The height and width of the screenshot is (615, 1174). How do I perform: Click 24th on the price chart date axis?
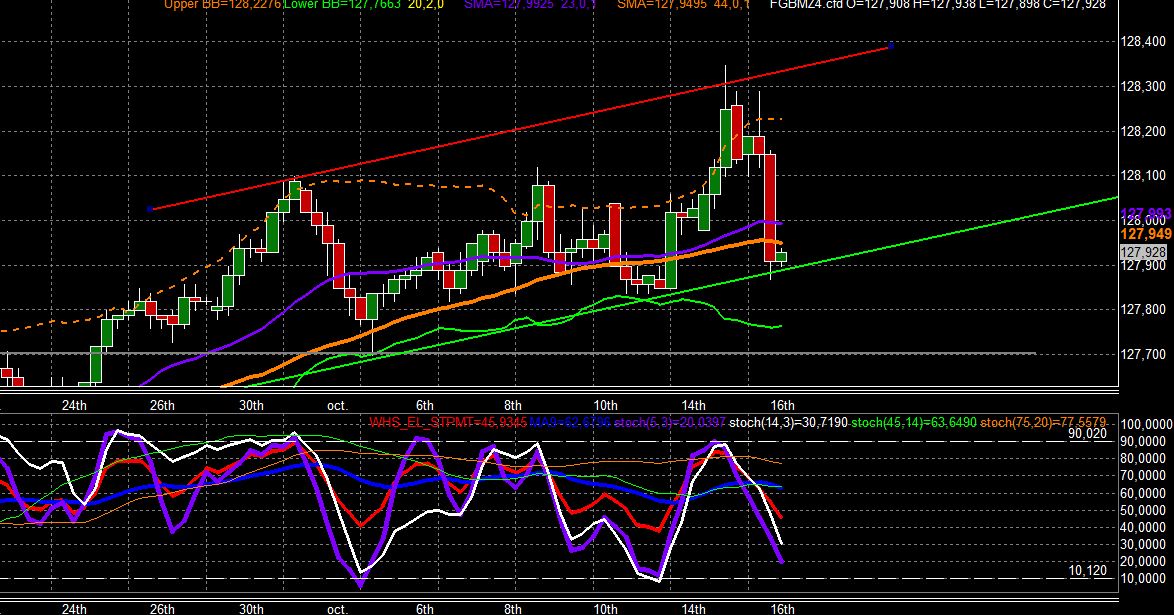coord(74,405)
